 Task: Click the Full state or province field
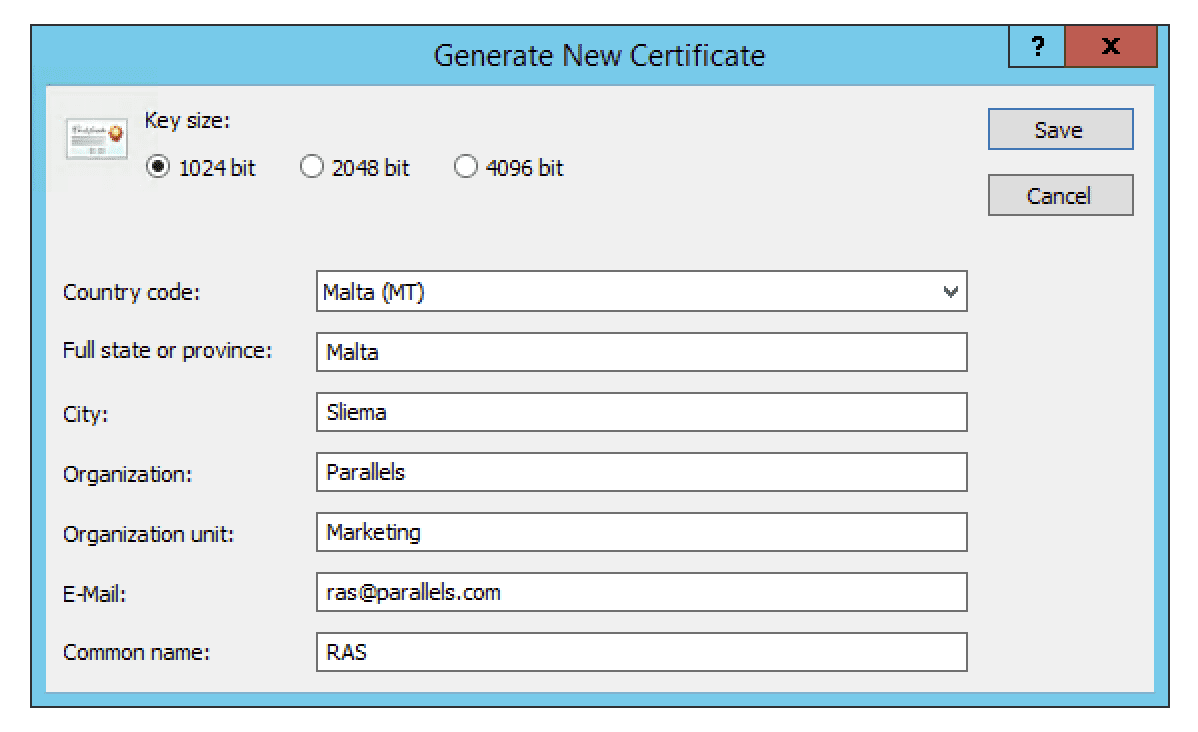[x=640, y=352]
